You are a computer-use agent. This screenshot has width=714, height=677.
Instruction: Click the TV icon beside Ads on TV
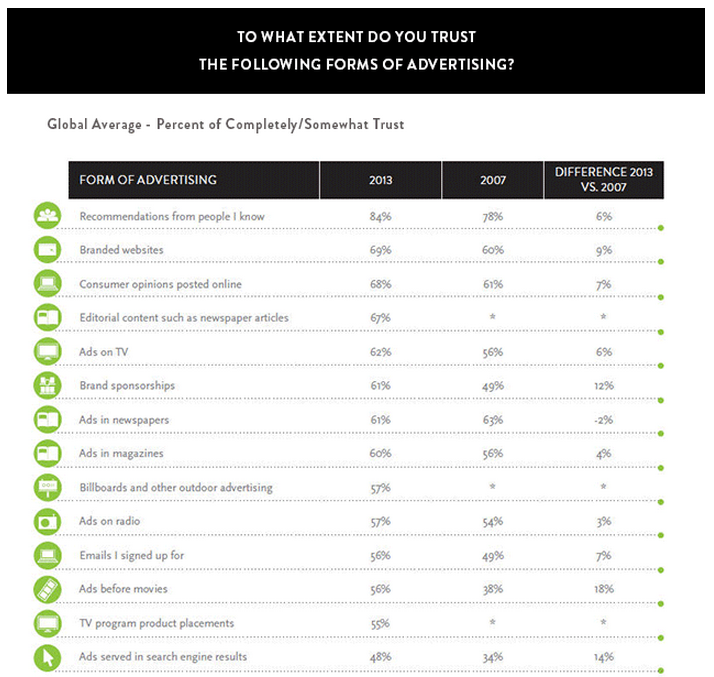[x=48, y=351]
